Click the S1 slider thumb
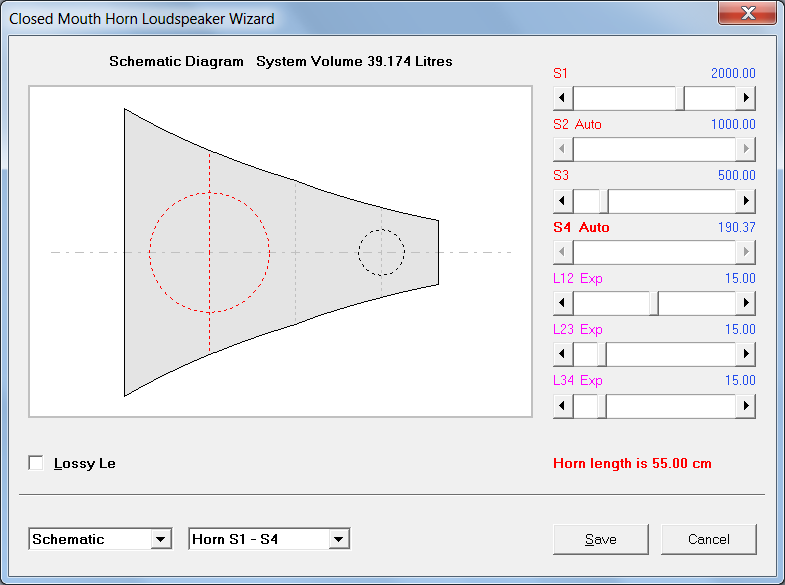The width and height of the screenshot is (785, 585). pyautogui.click(x=680, y=98)
